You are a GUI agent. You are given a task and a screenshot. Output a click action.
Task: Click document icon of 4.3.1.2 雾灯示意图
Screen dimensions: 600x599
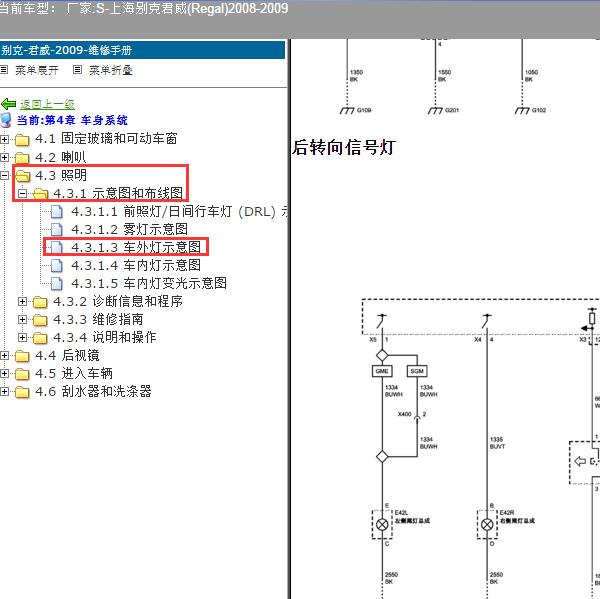point(57,229)
